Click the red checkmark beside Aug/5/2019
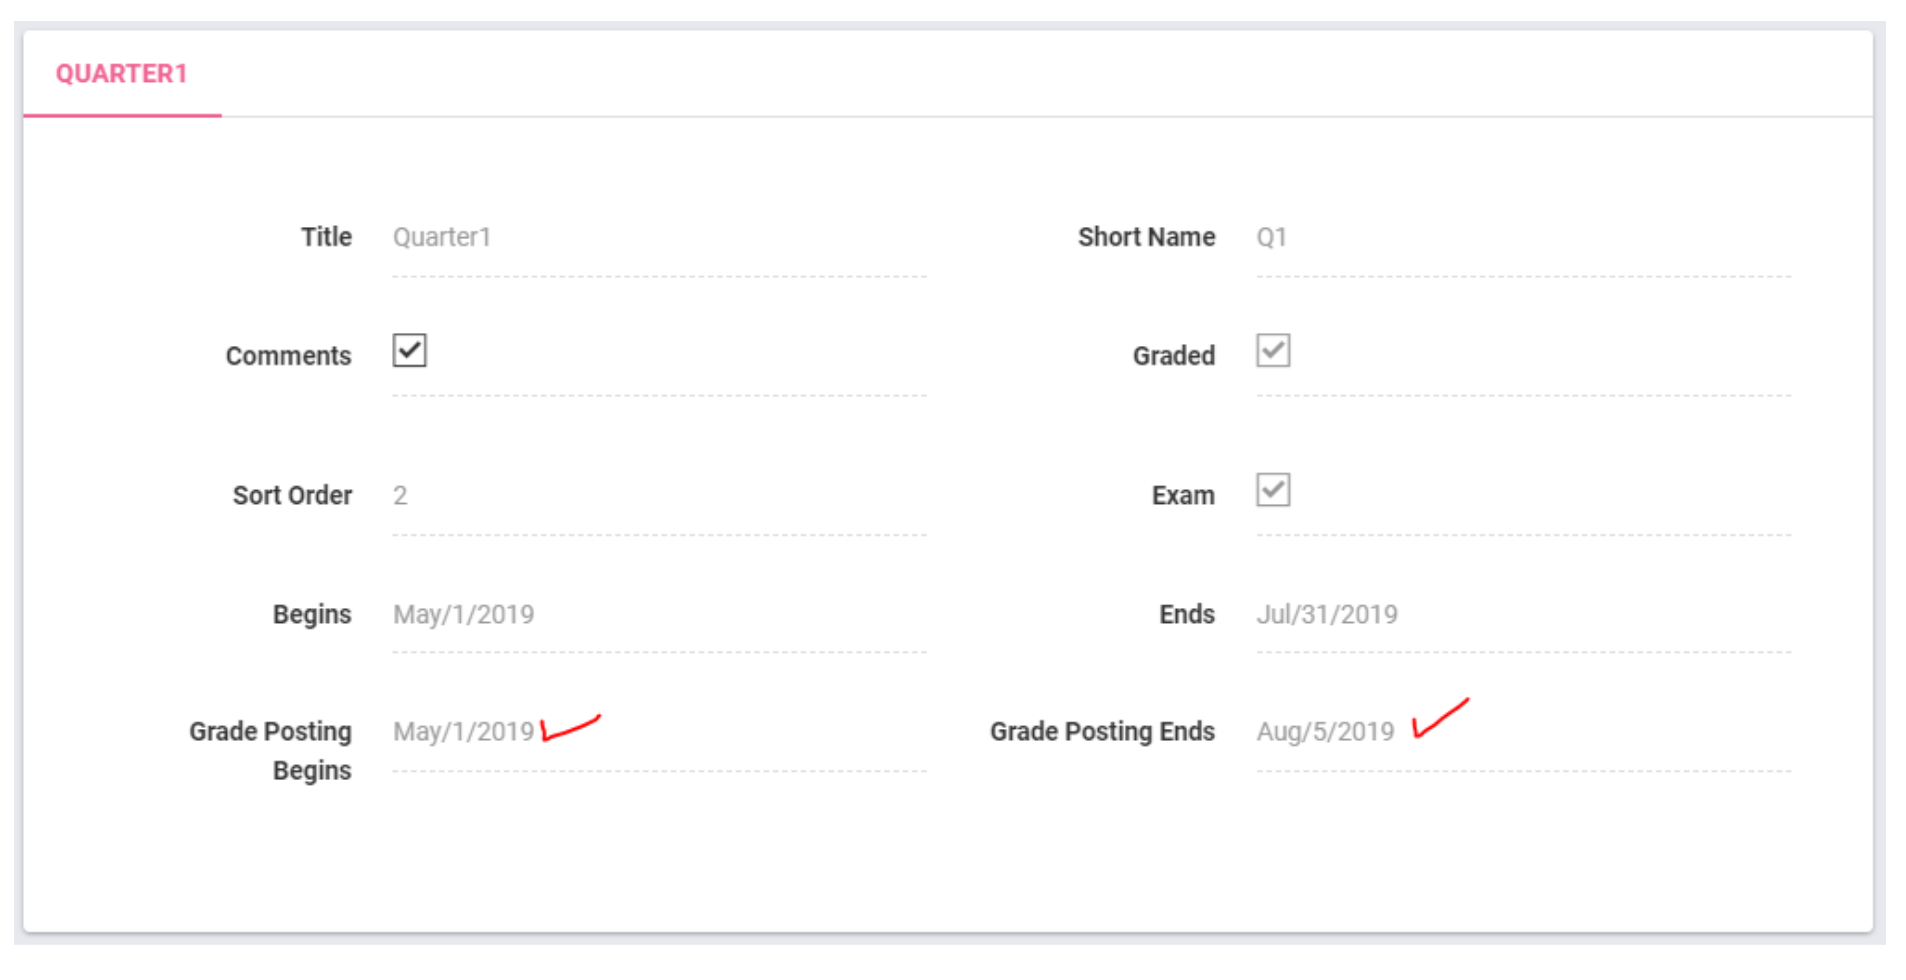This screenshot has height=980, width=1906. (x=1439, y=719)
